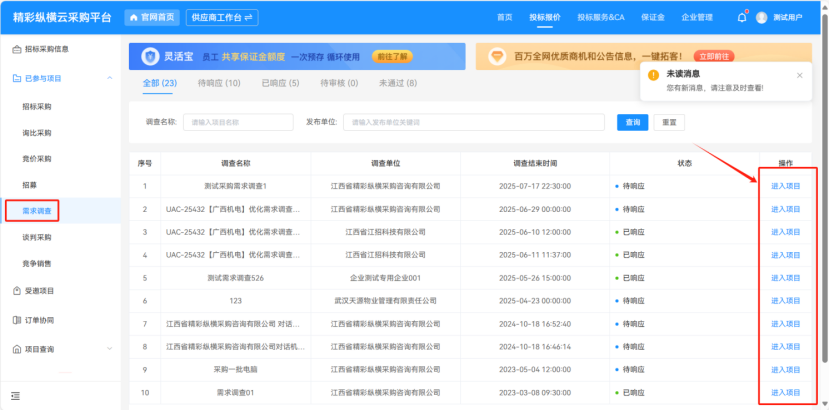Go to 首页 in top navigation

pos(504,17)
